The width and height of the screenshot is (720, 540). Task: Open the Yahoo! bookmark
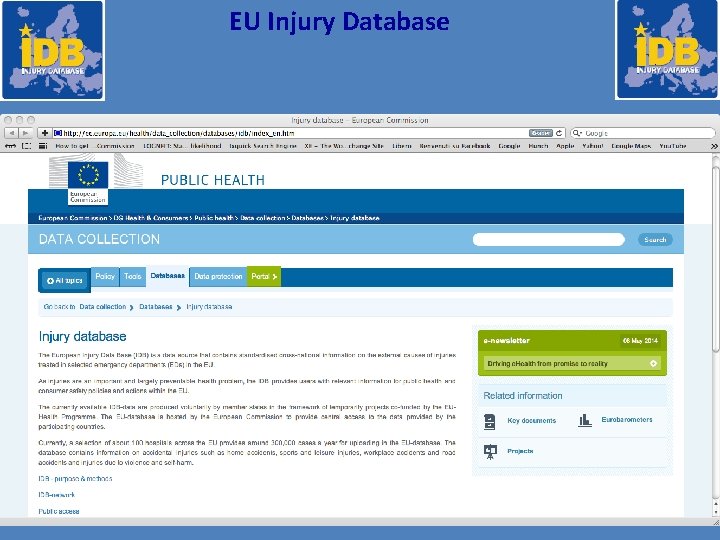click(593, 146)
